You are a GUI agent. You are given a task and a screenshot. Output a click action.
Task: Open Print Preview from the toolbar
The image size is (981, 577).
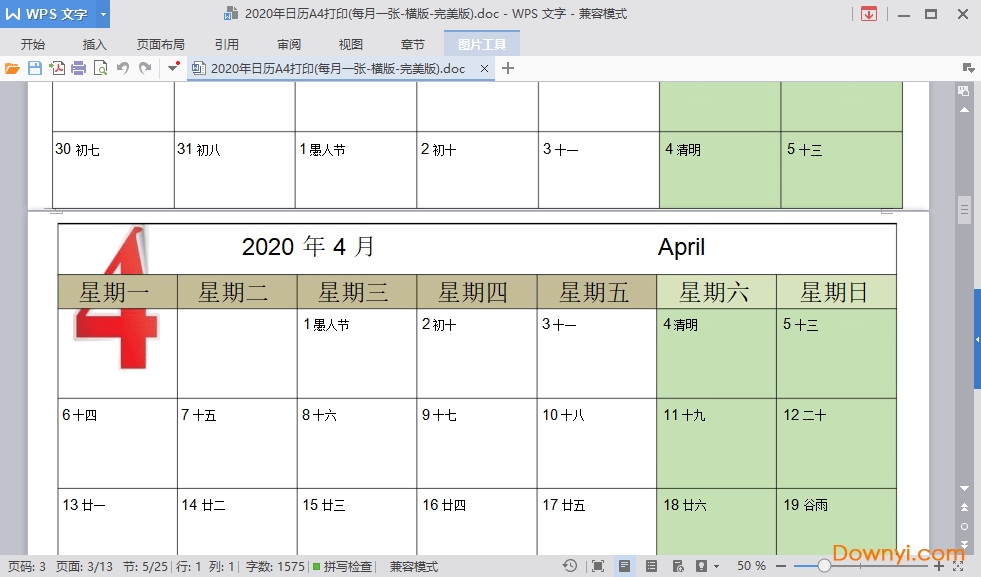click(x=101, y=67)
